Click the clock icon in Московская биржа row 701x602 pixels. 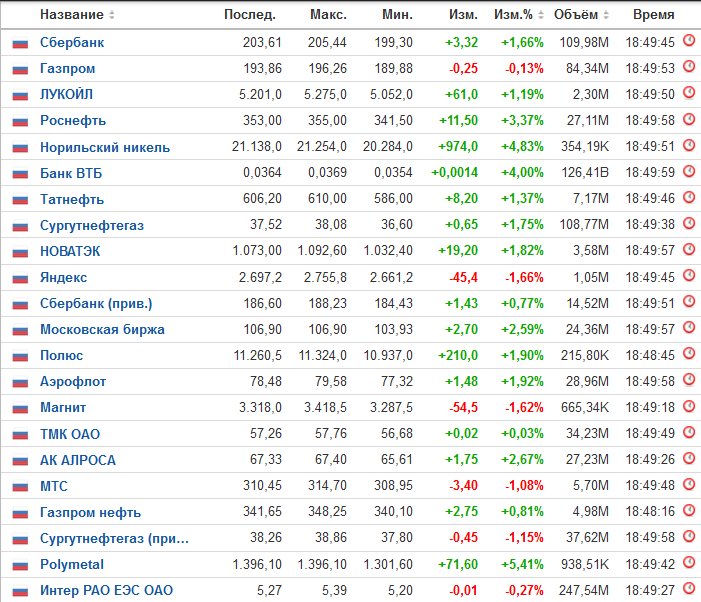[x=689, y=328]
